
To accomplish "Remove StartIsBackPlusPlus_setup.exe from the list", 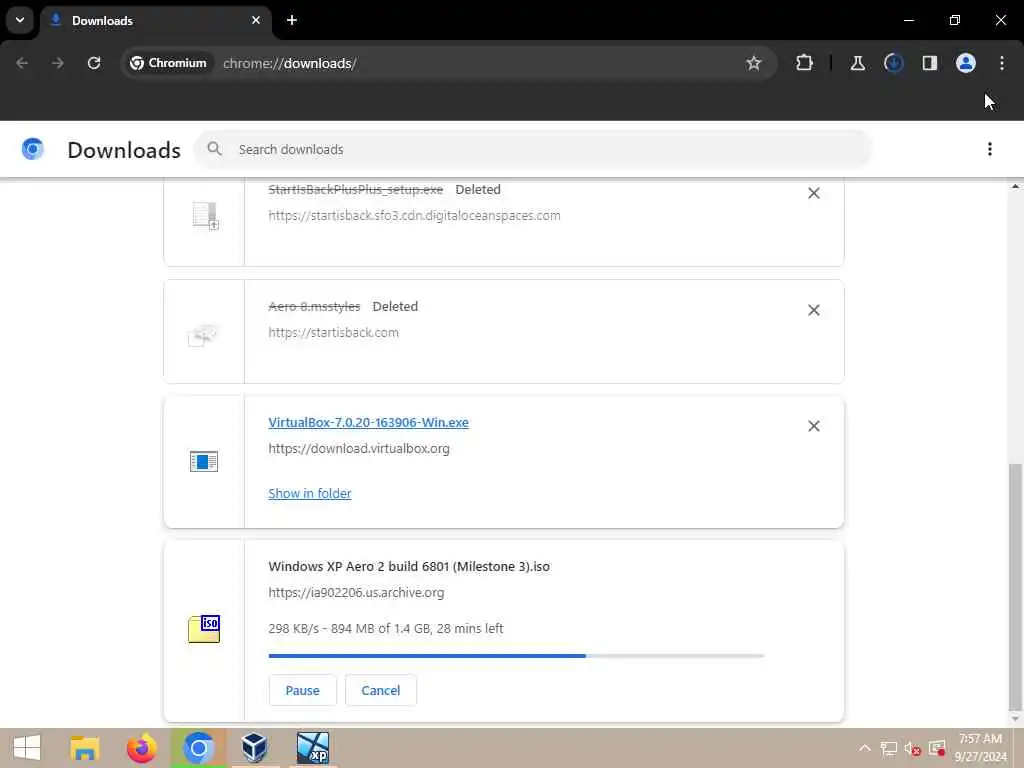I will (813, 193).
